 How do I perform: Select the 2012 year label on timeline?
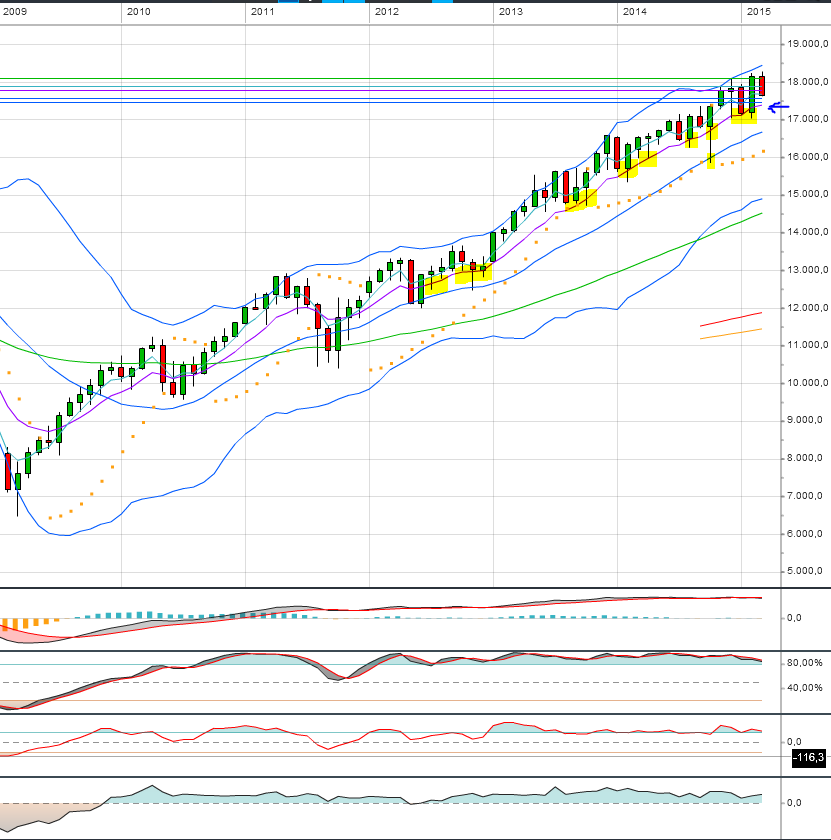coord(387,12)
